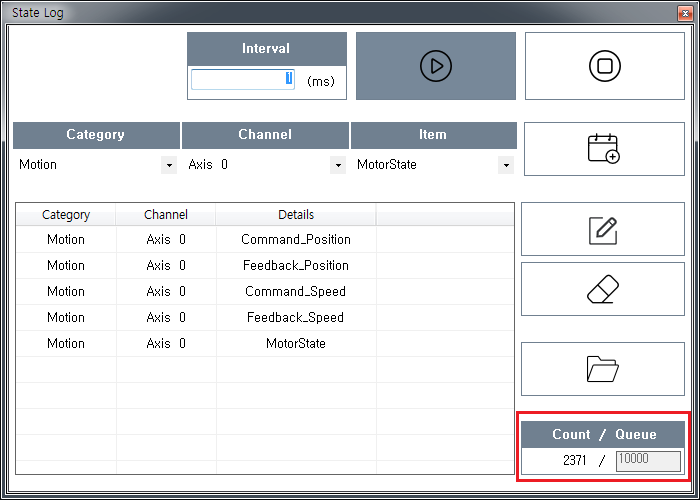This screenshot has height=500, width=700.
Task: Click the calendar add icon button
Action: [604, 149]
